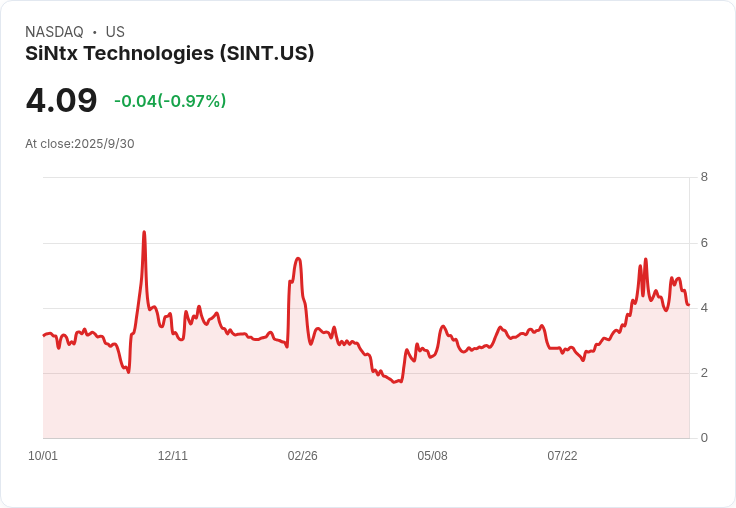Image resolution: width=736 pixels, height=508 pixels.
Task: Click the 6 label on the price axis
Action: (x=704, y=243)
